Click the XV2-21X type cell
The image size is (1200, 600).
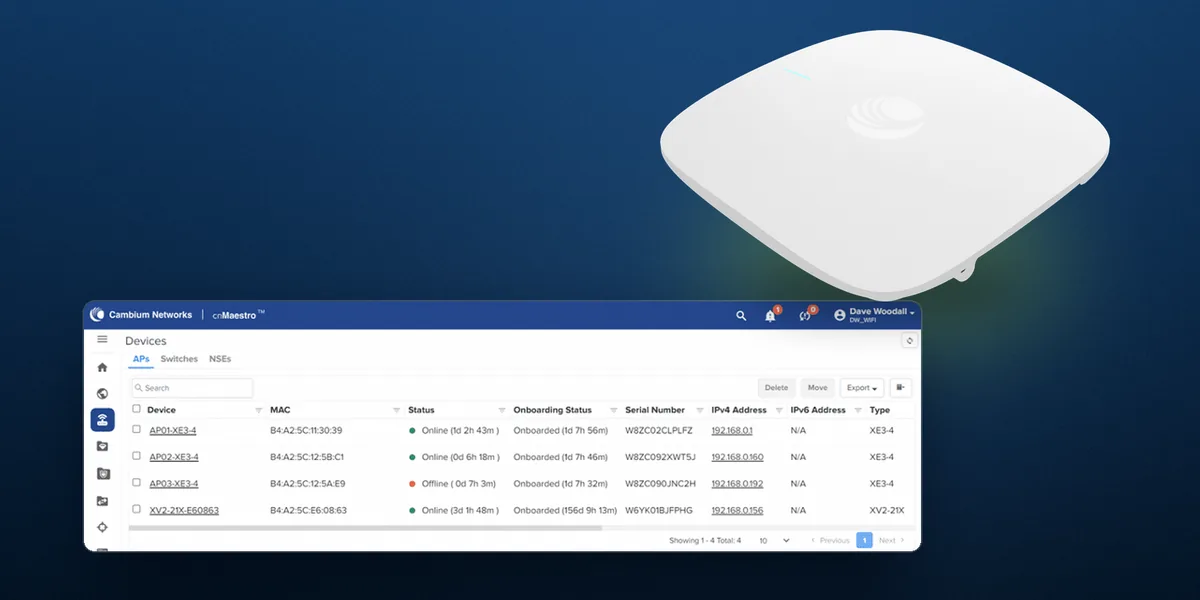pos(887,510)
